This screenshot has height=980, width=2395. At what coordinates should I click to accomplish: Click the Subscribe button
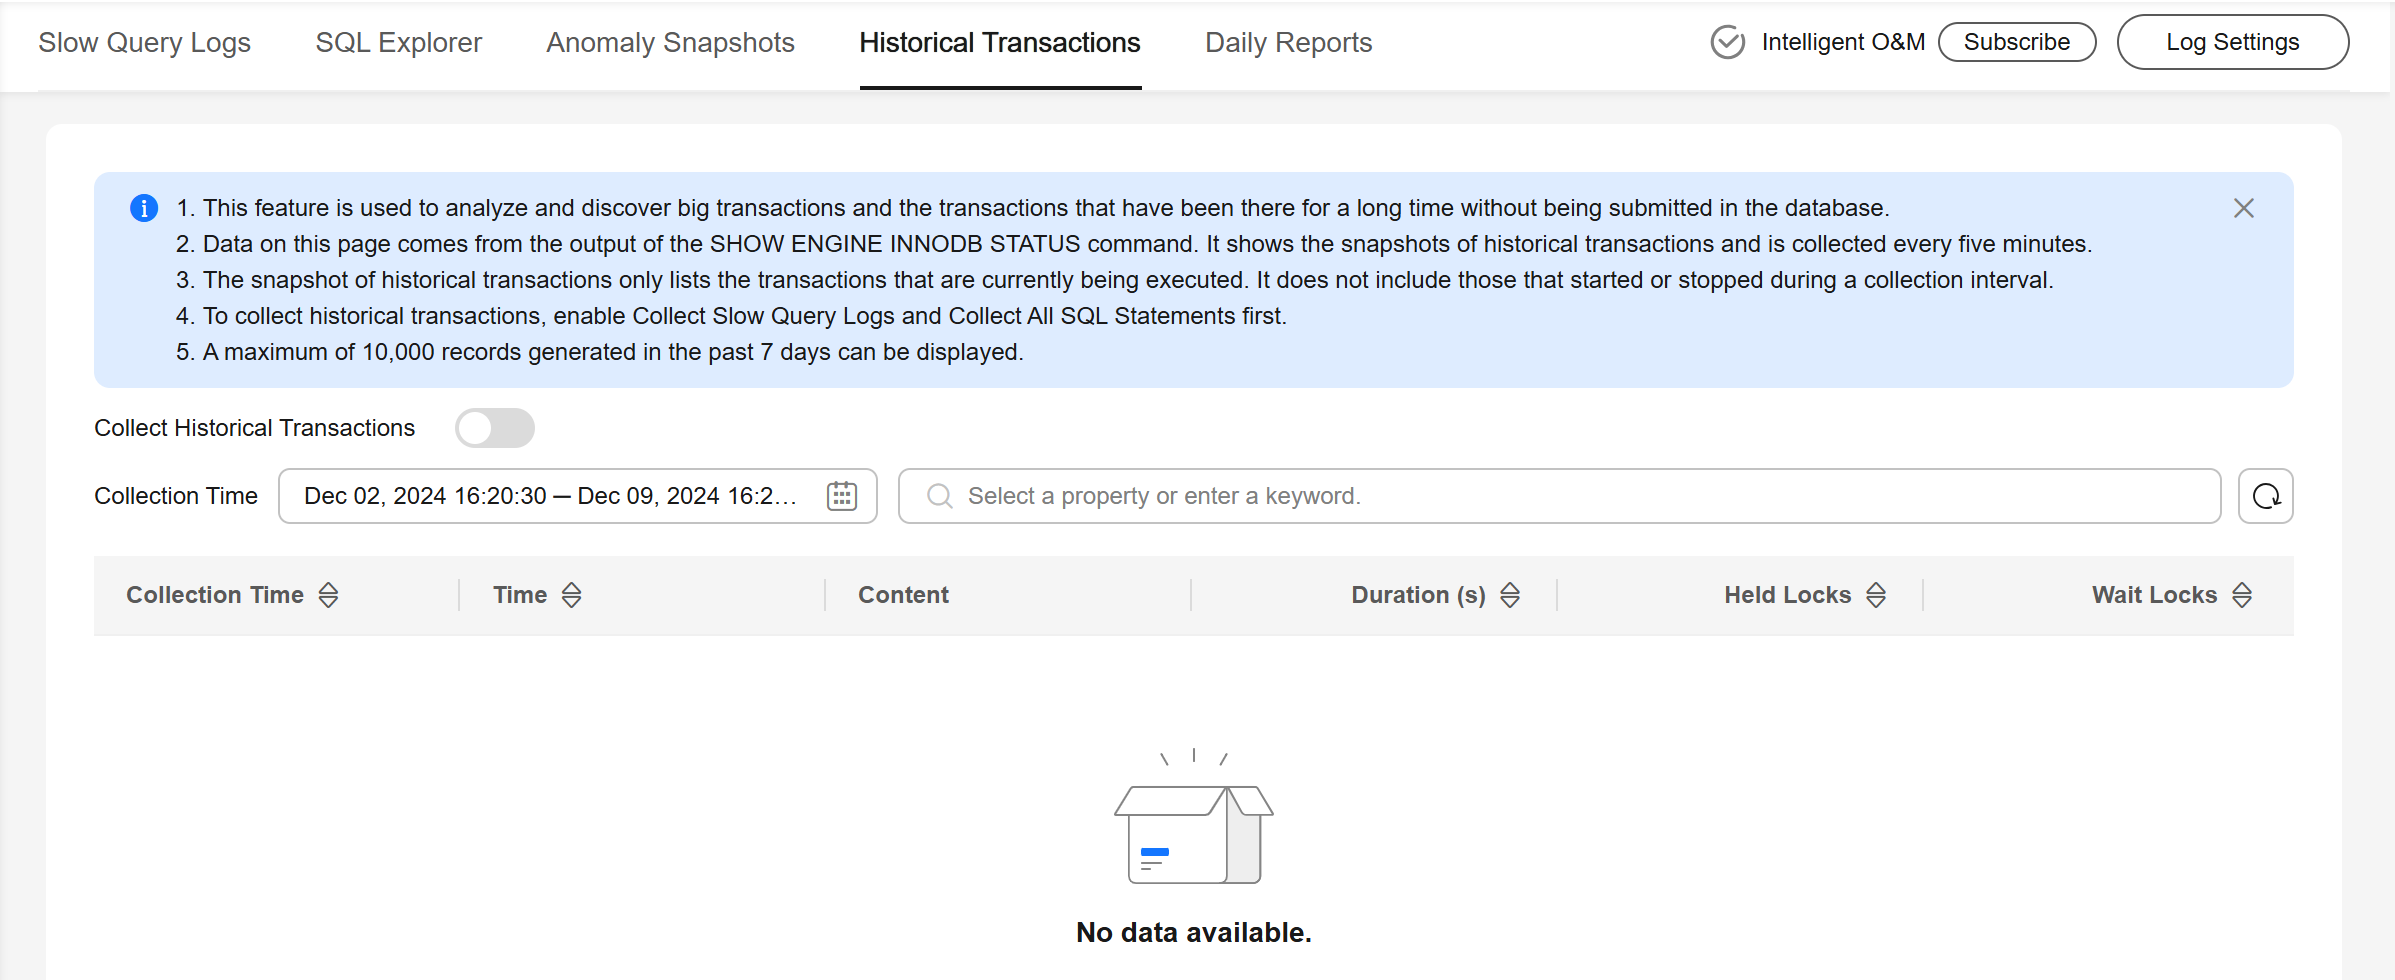[x=2017, y=42]
